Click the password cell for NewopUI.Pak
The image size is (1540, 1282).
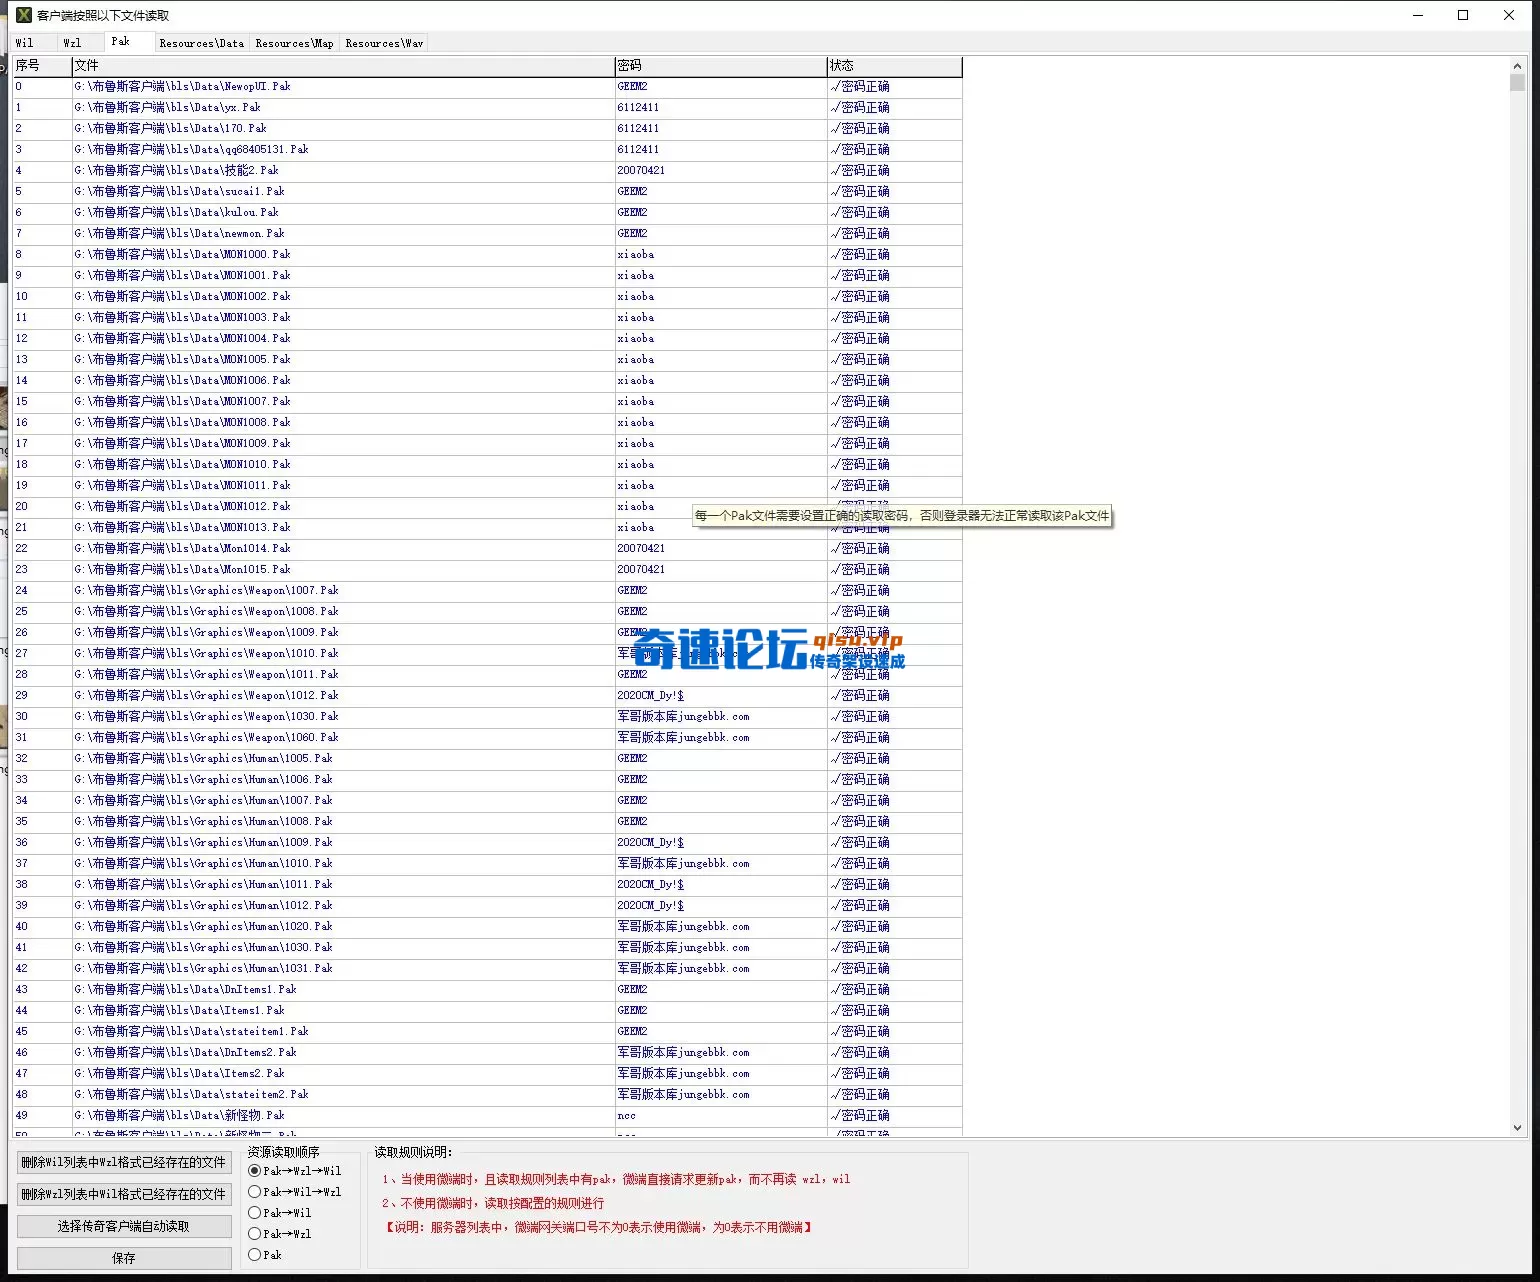point(720,86)
